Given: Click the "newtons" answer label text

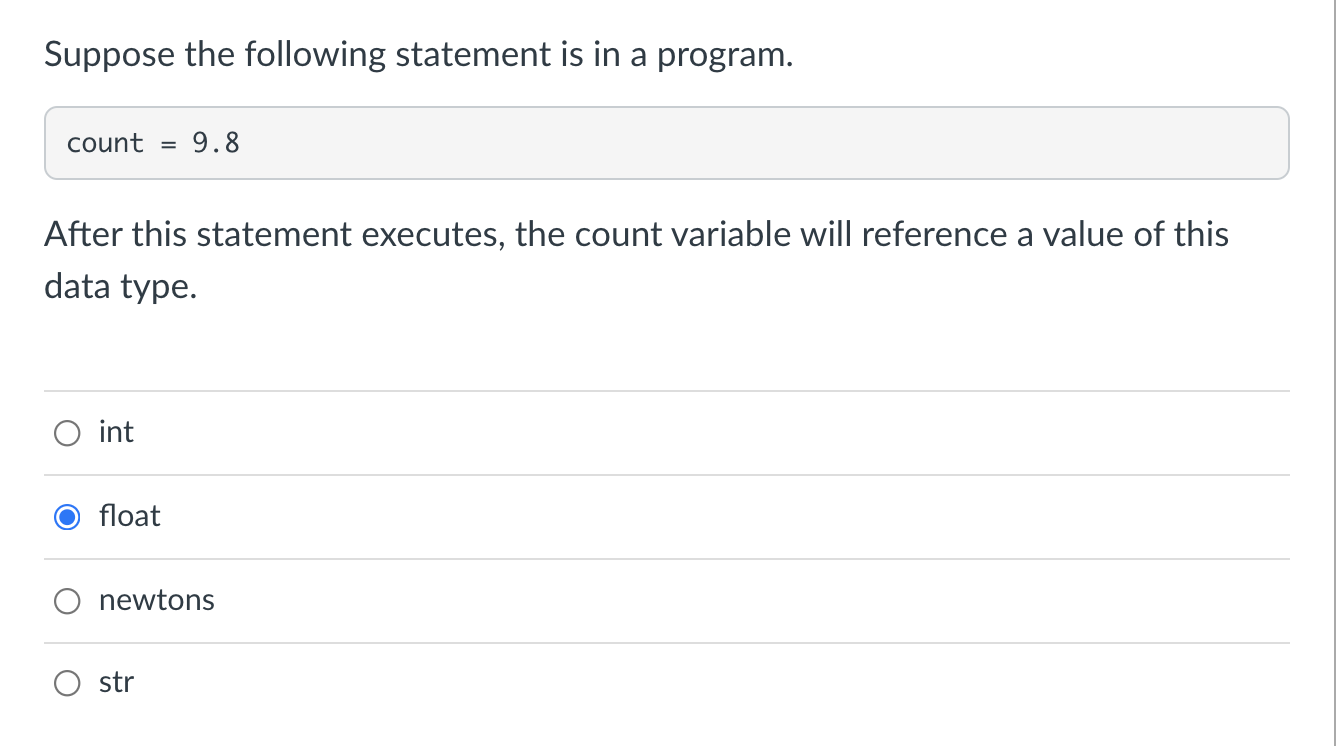Looking at the screenshot, I should (157, 600).
